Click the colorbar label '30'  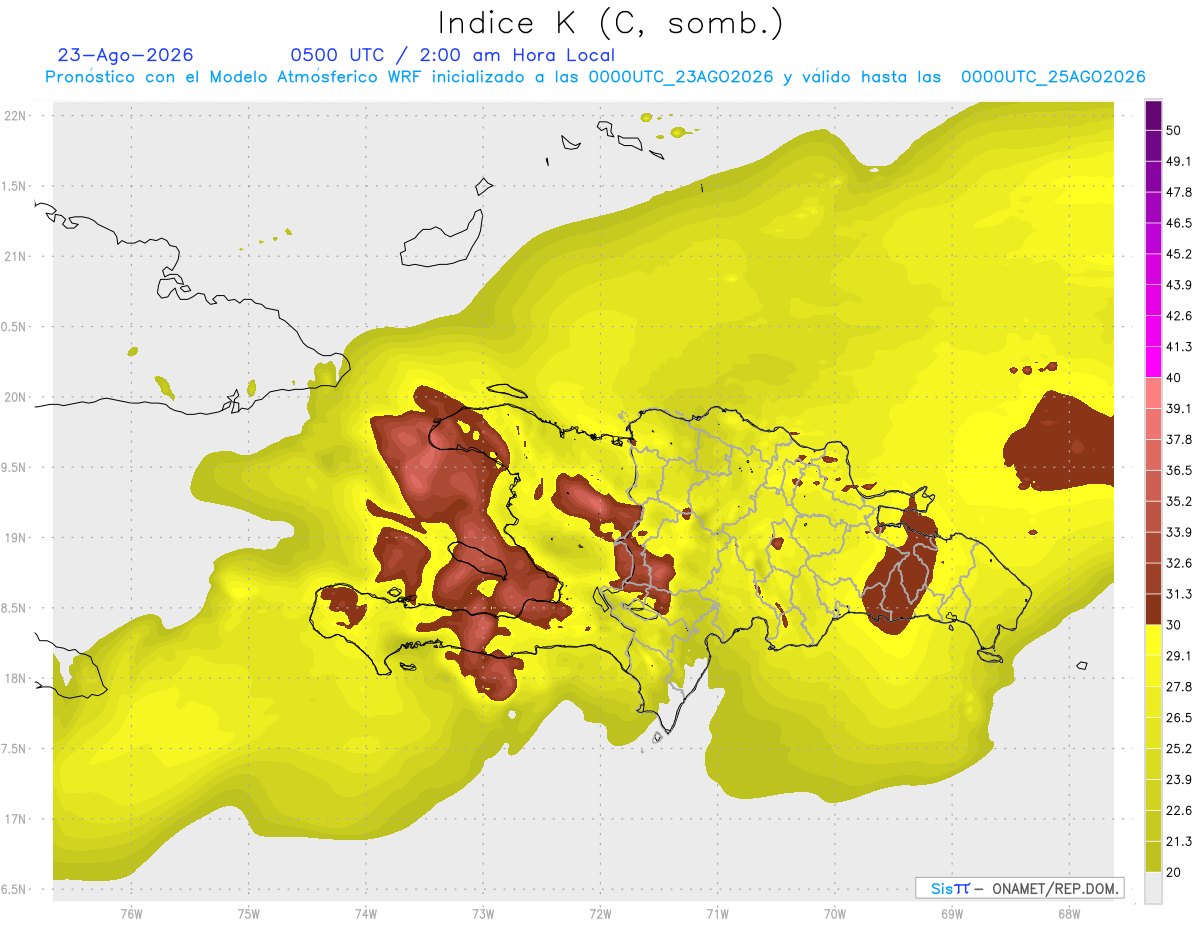1174,625
